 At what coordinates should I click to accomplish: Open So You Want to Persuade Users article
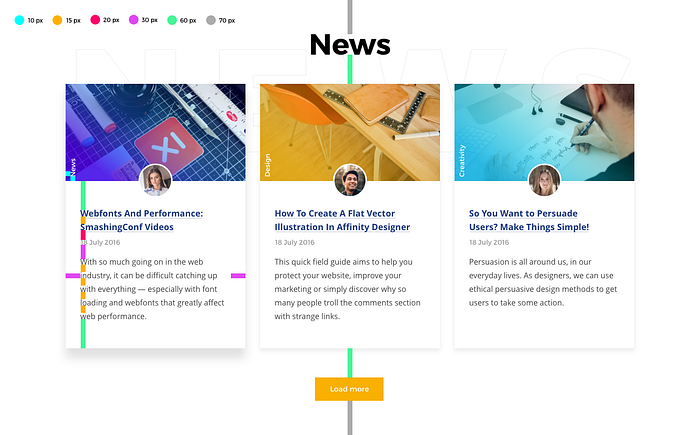(529, 220)
